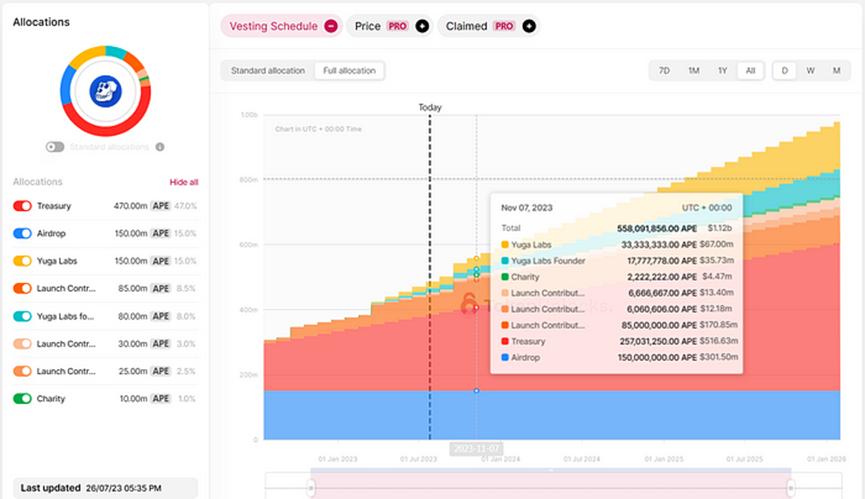
Task: Click the Hide all link
Action: pyautogui.click(x=184, y=182)
